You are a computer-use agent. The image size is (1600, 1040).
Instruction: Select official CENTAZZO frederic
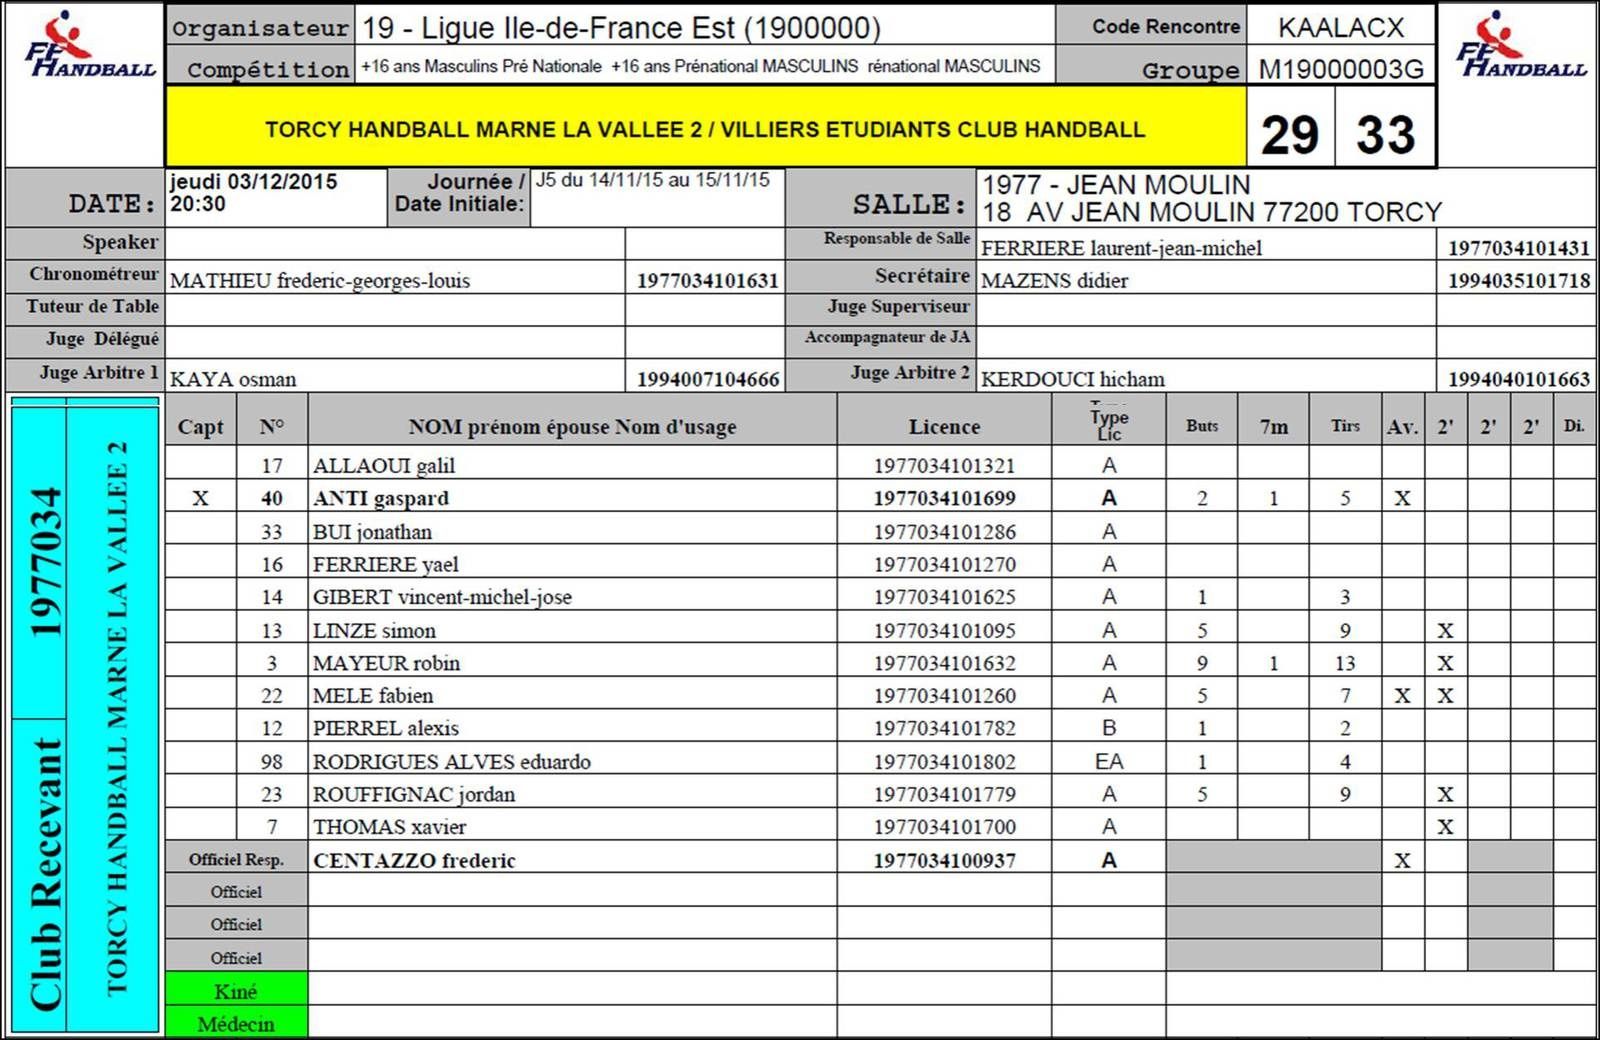(x=414, y=861)
